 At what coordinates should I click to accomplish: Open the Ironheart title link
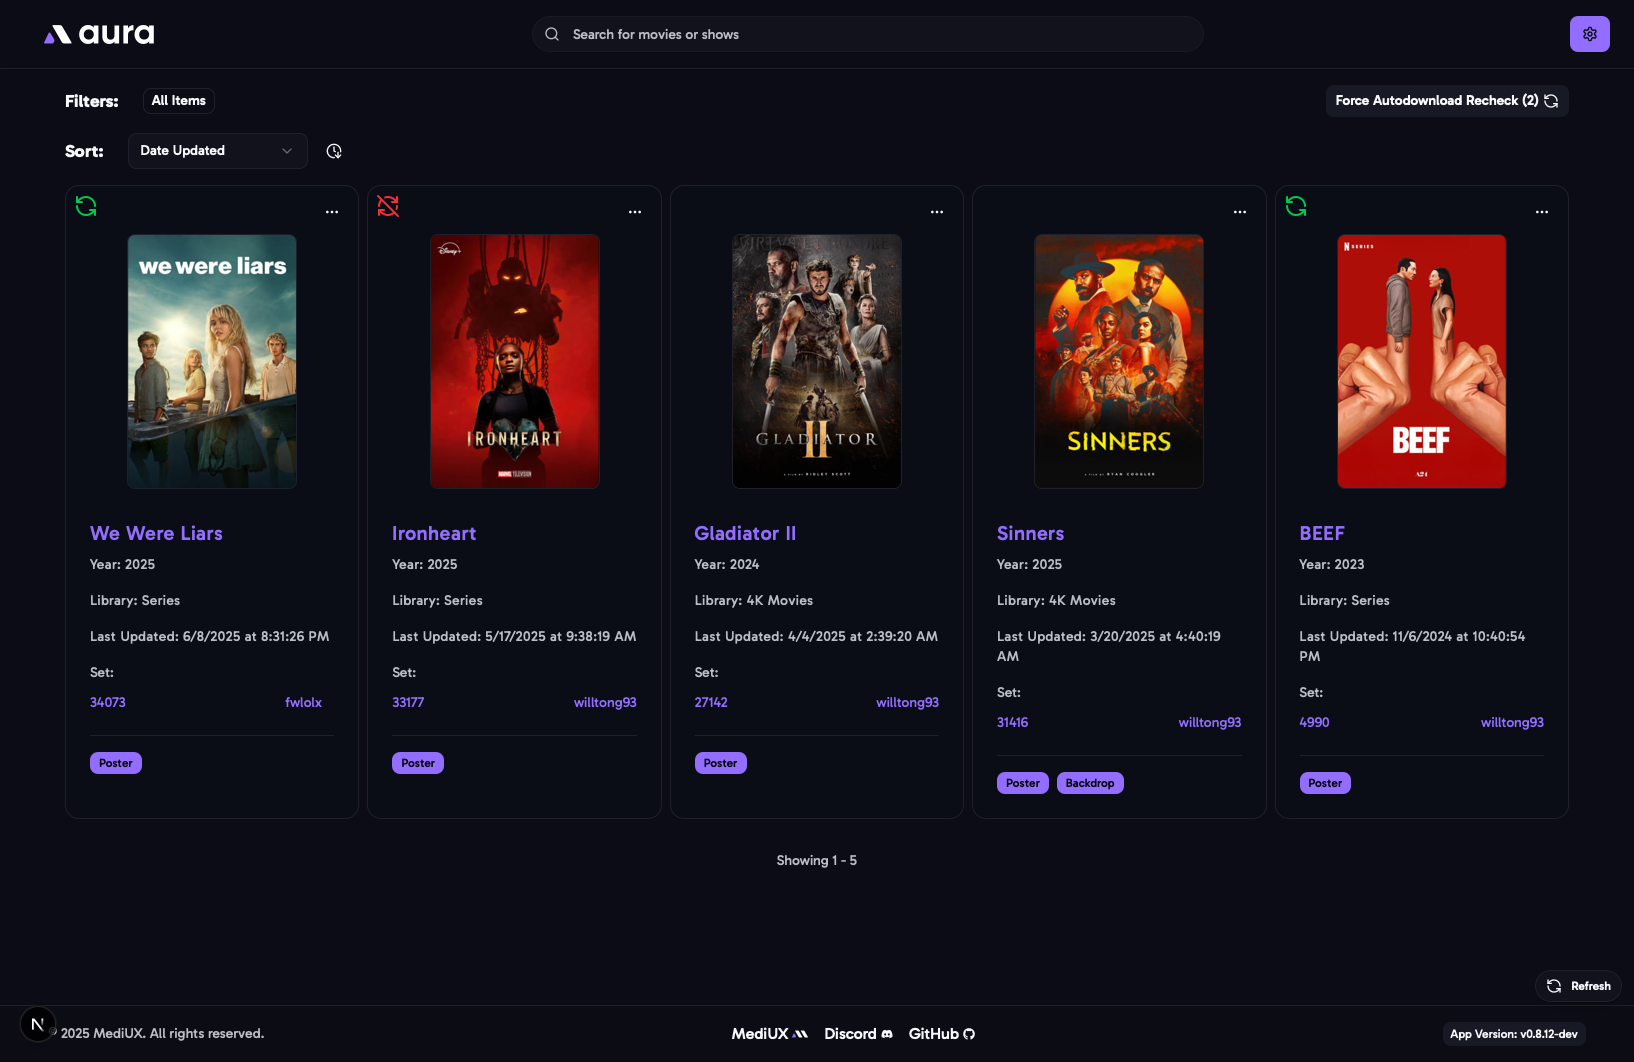(x=434, y=534)
